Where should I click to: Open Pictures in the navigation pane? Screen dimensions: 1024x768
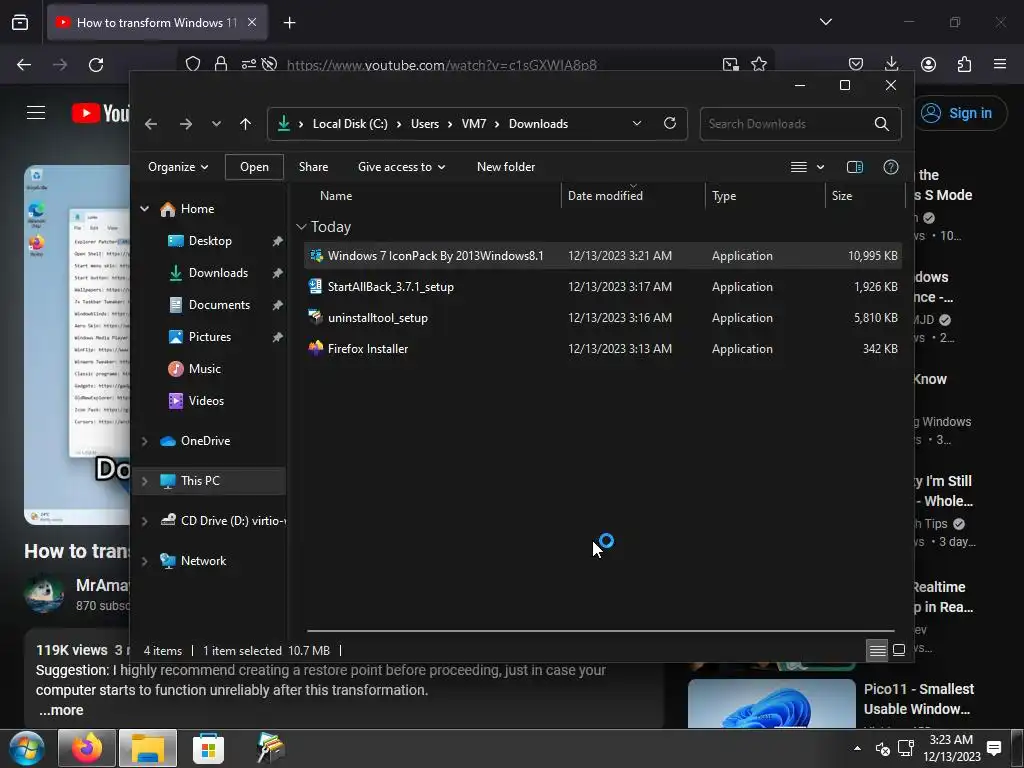coord(210,337)
